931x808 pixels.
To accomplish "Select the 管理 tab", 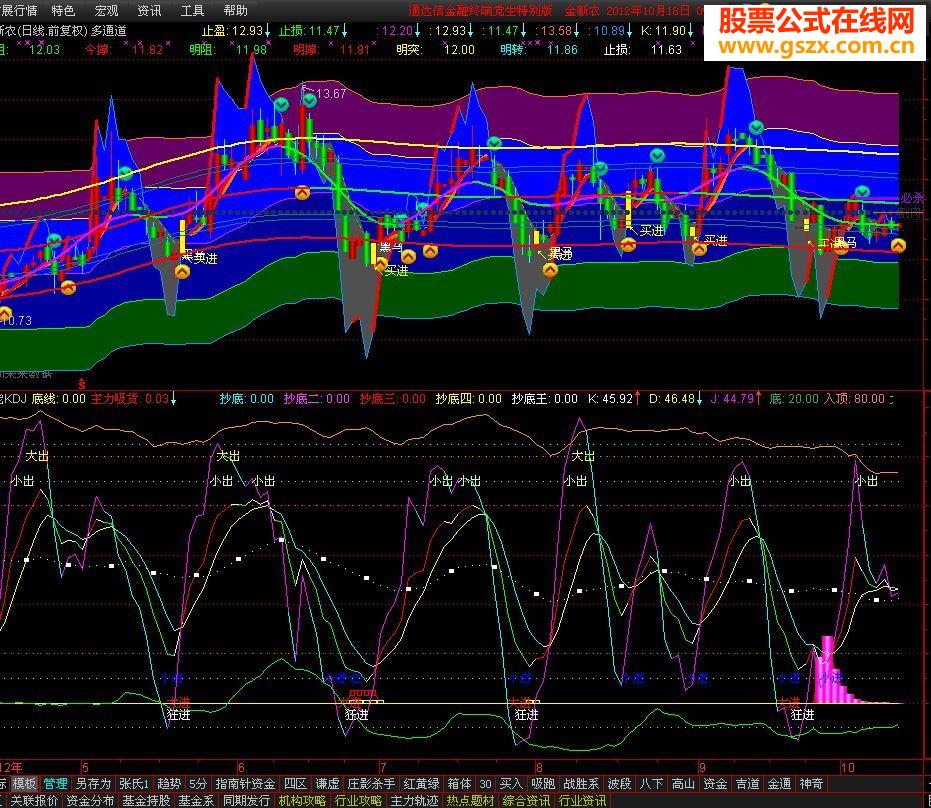I will coord(55,784).
